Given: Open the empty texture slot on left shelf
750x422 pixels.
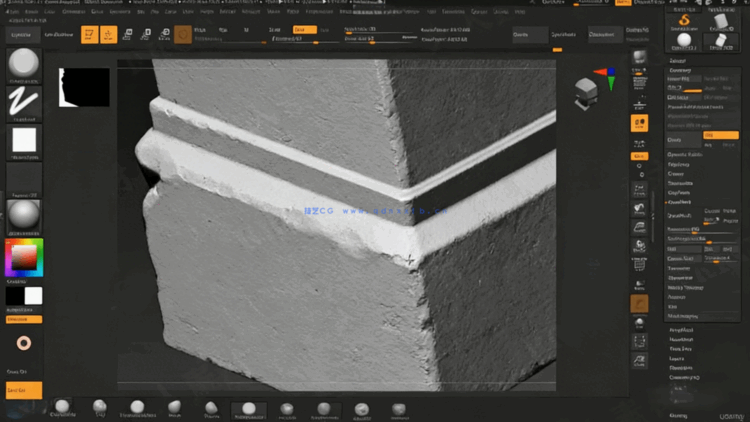Looking at the screenshot, I should click(23, 180).
